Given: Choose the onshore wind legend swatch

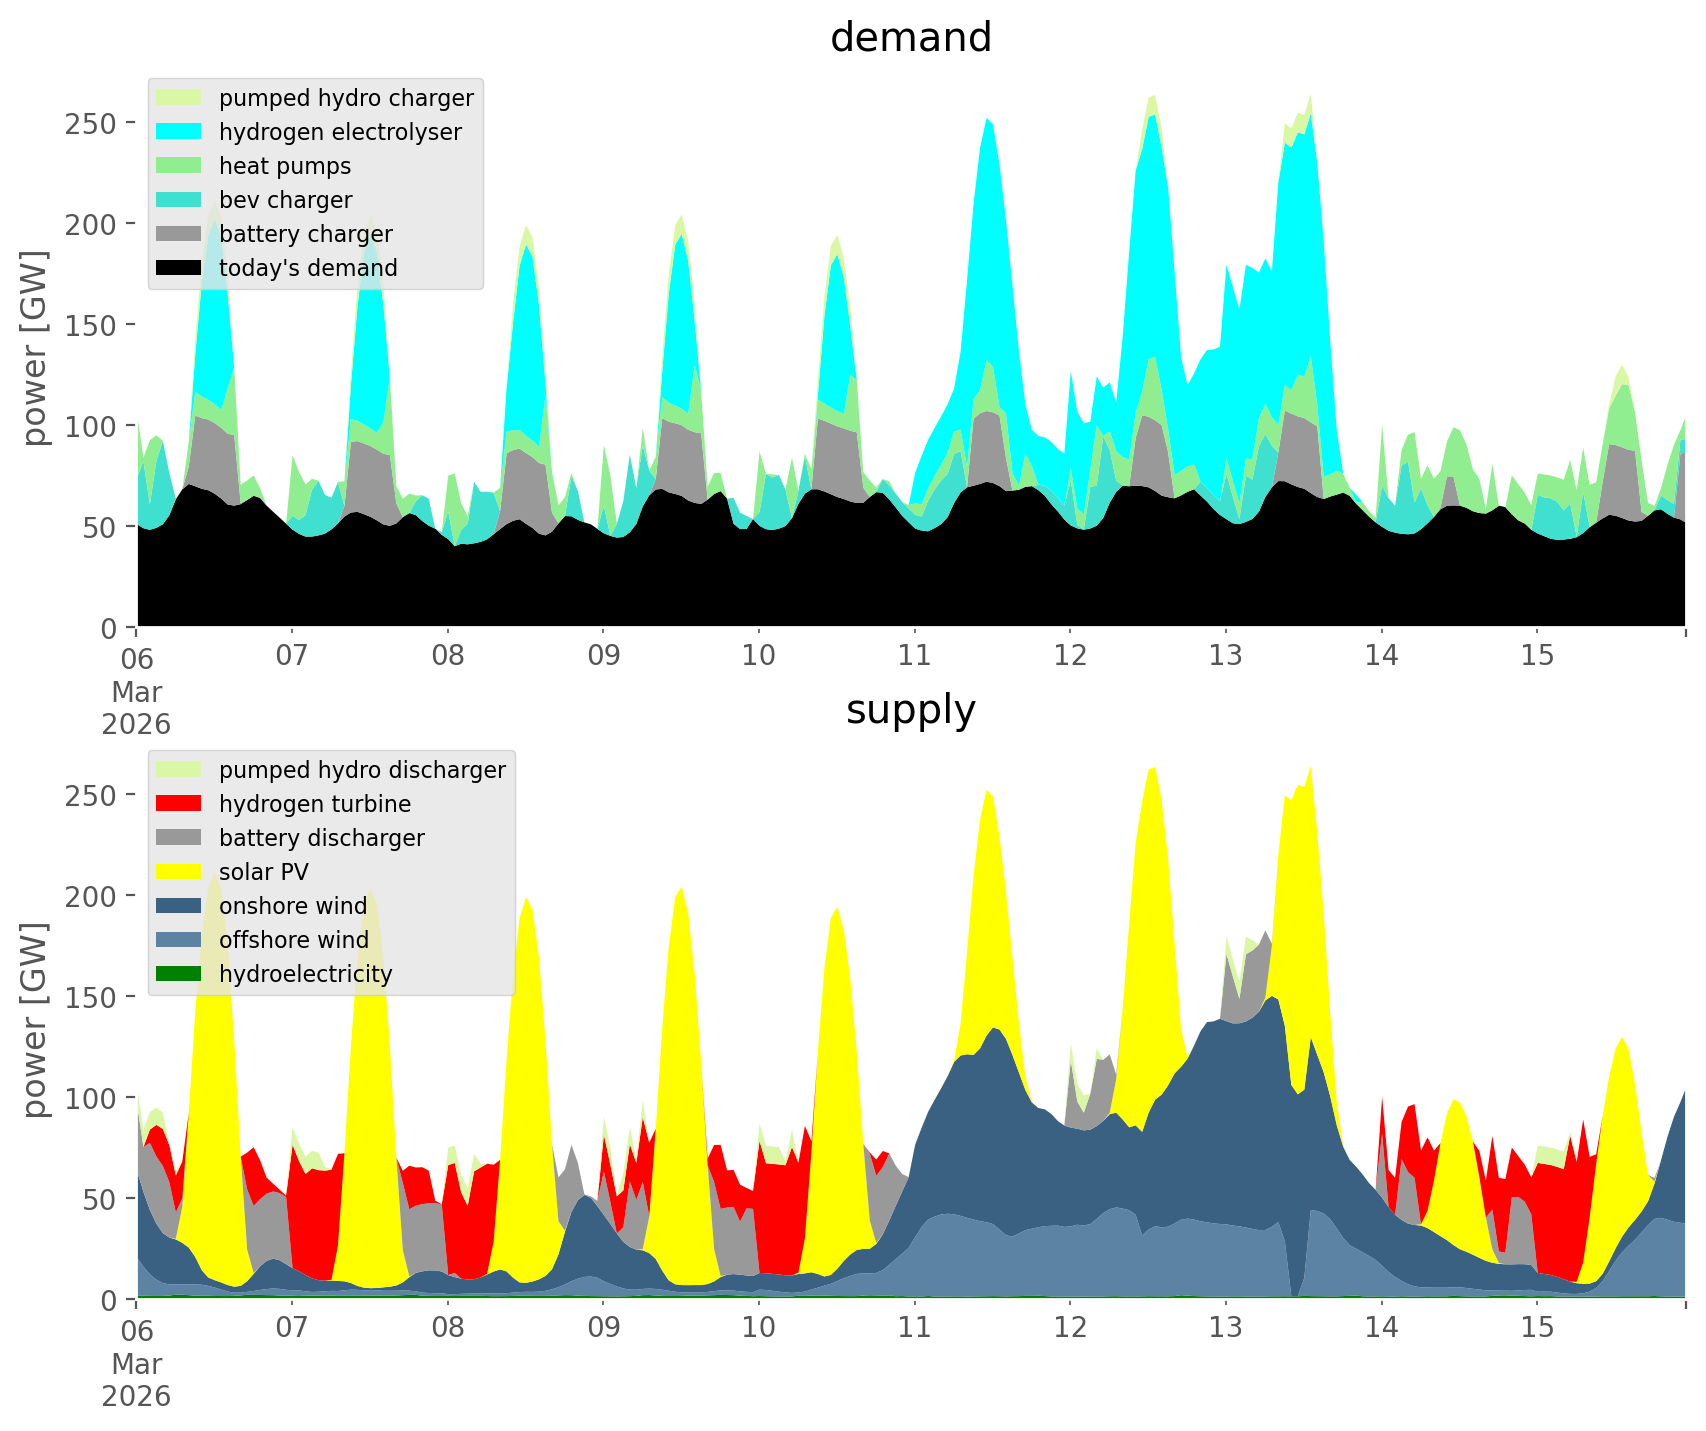Looking at the screenshot, I should 179,906.
